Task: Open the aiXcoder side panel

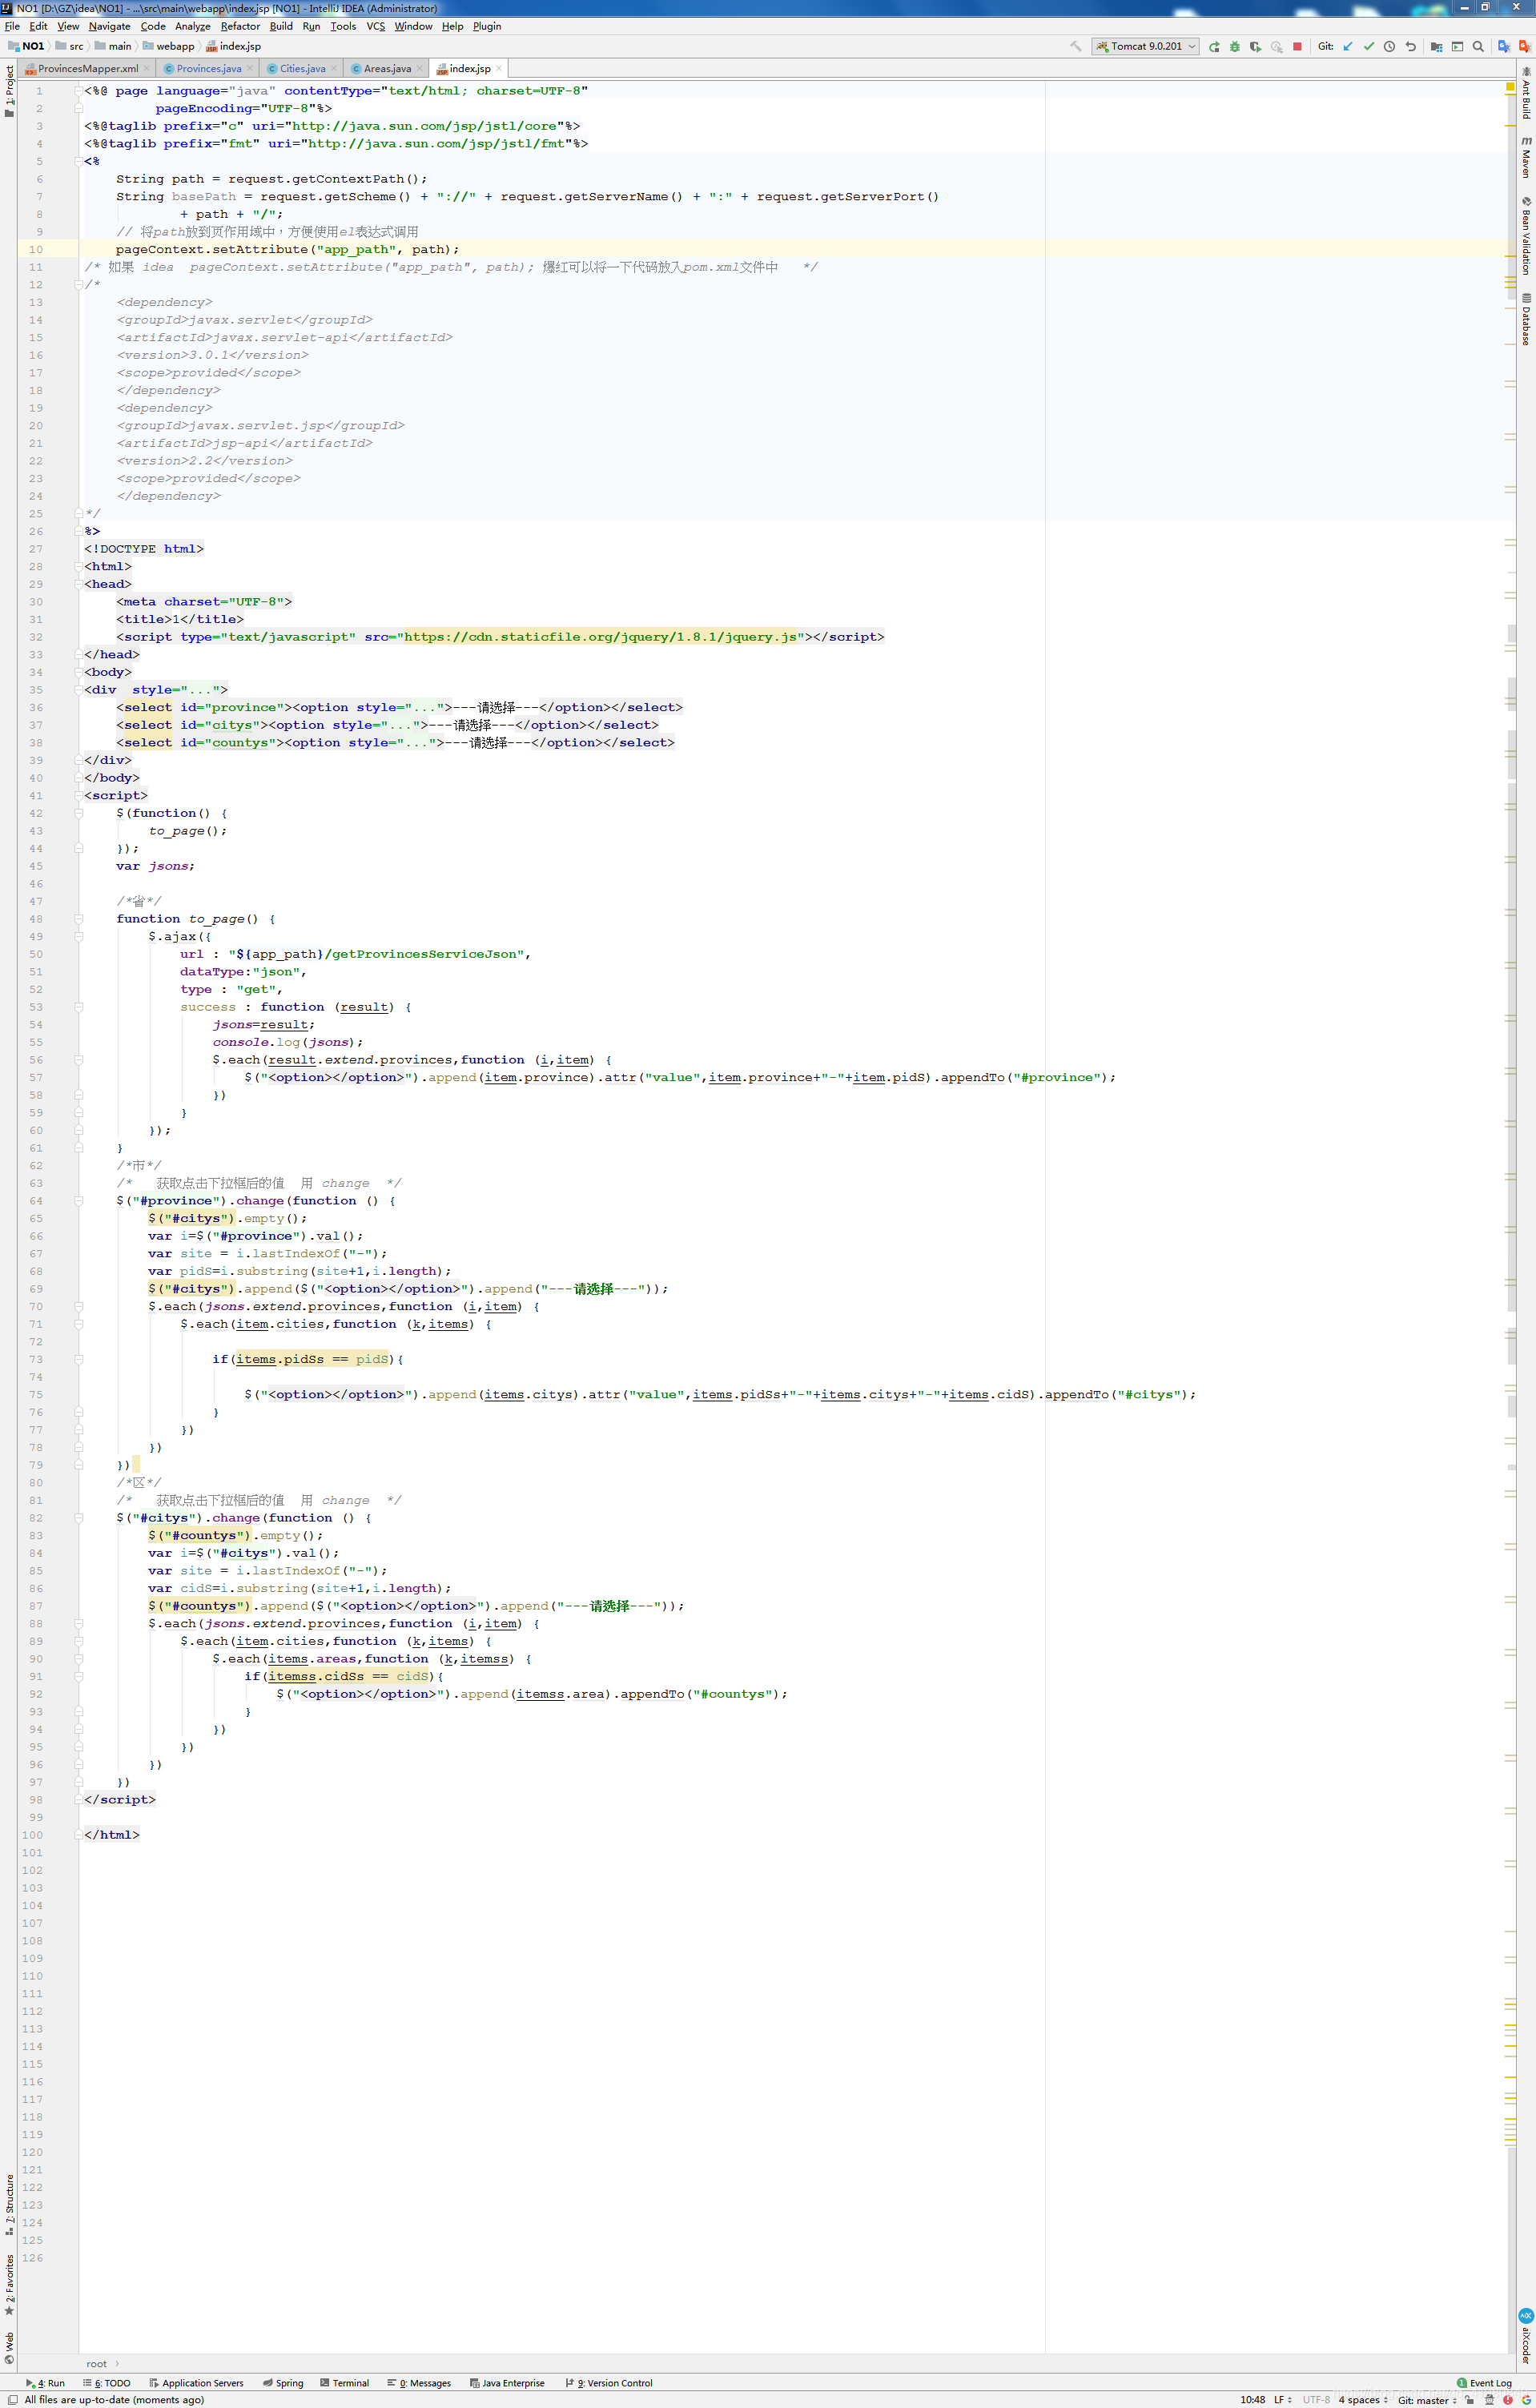Action: (x=1526, y=2337)
